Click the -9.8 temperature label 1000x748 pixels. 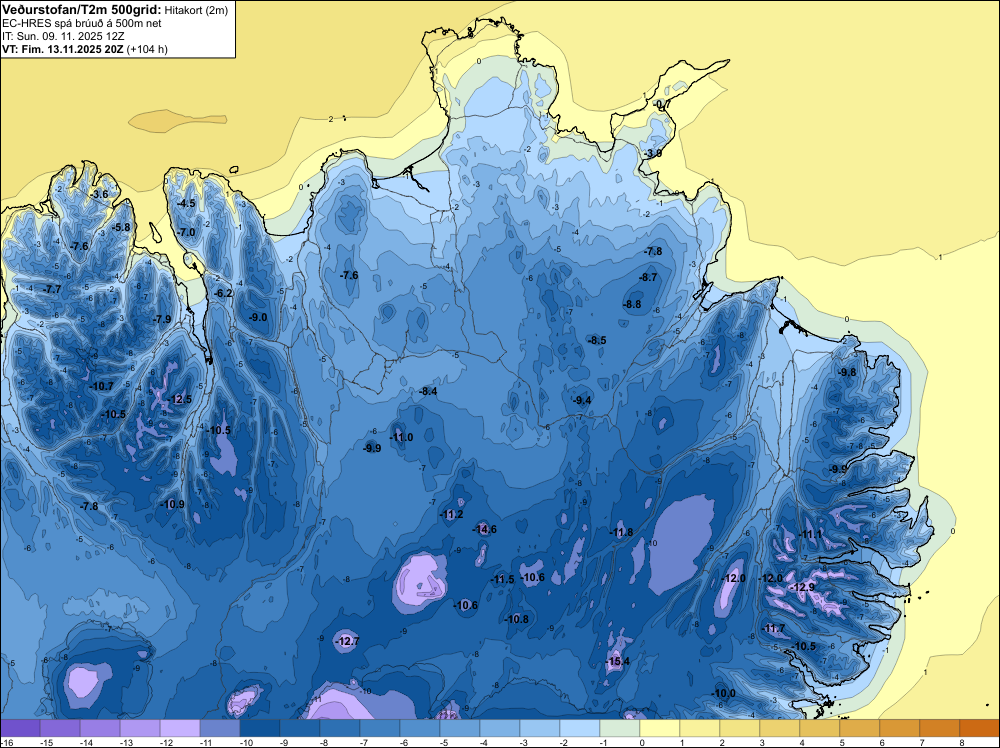[847, 372]
